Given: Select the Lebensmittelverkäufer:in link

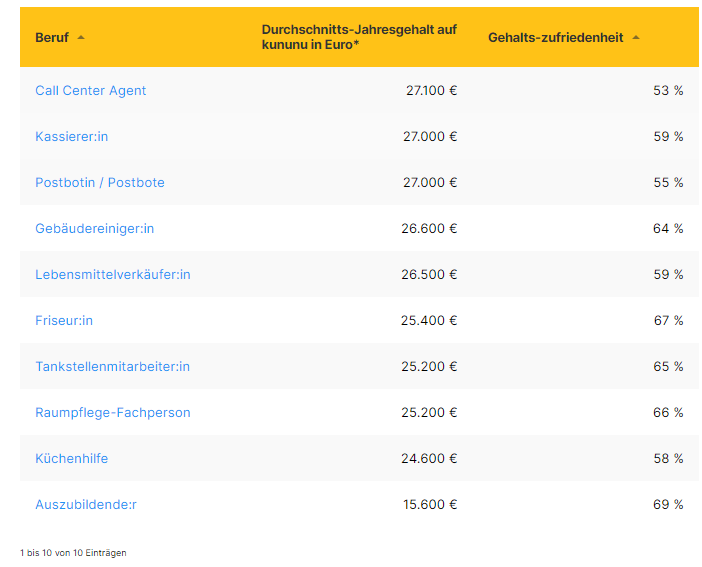Looking at the screenshot, I should pyautogui.click(x=113, y=275).
